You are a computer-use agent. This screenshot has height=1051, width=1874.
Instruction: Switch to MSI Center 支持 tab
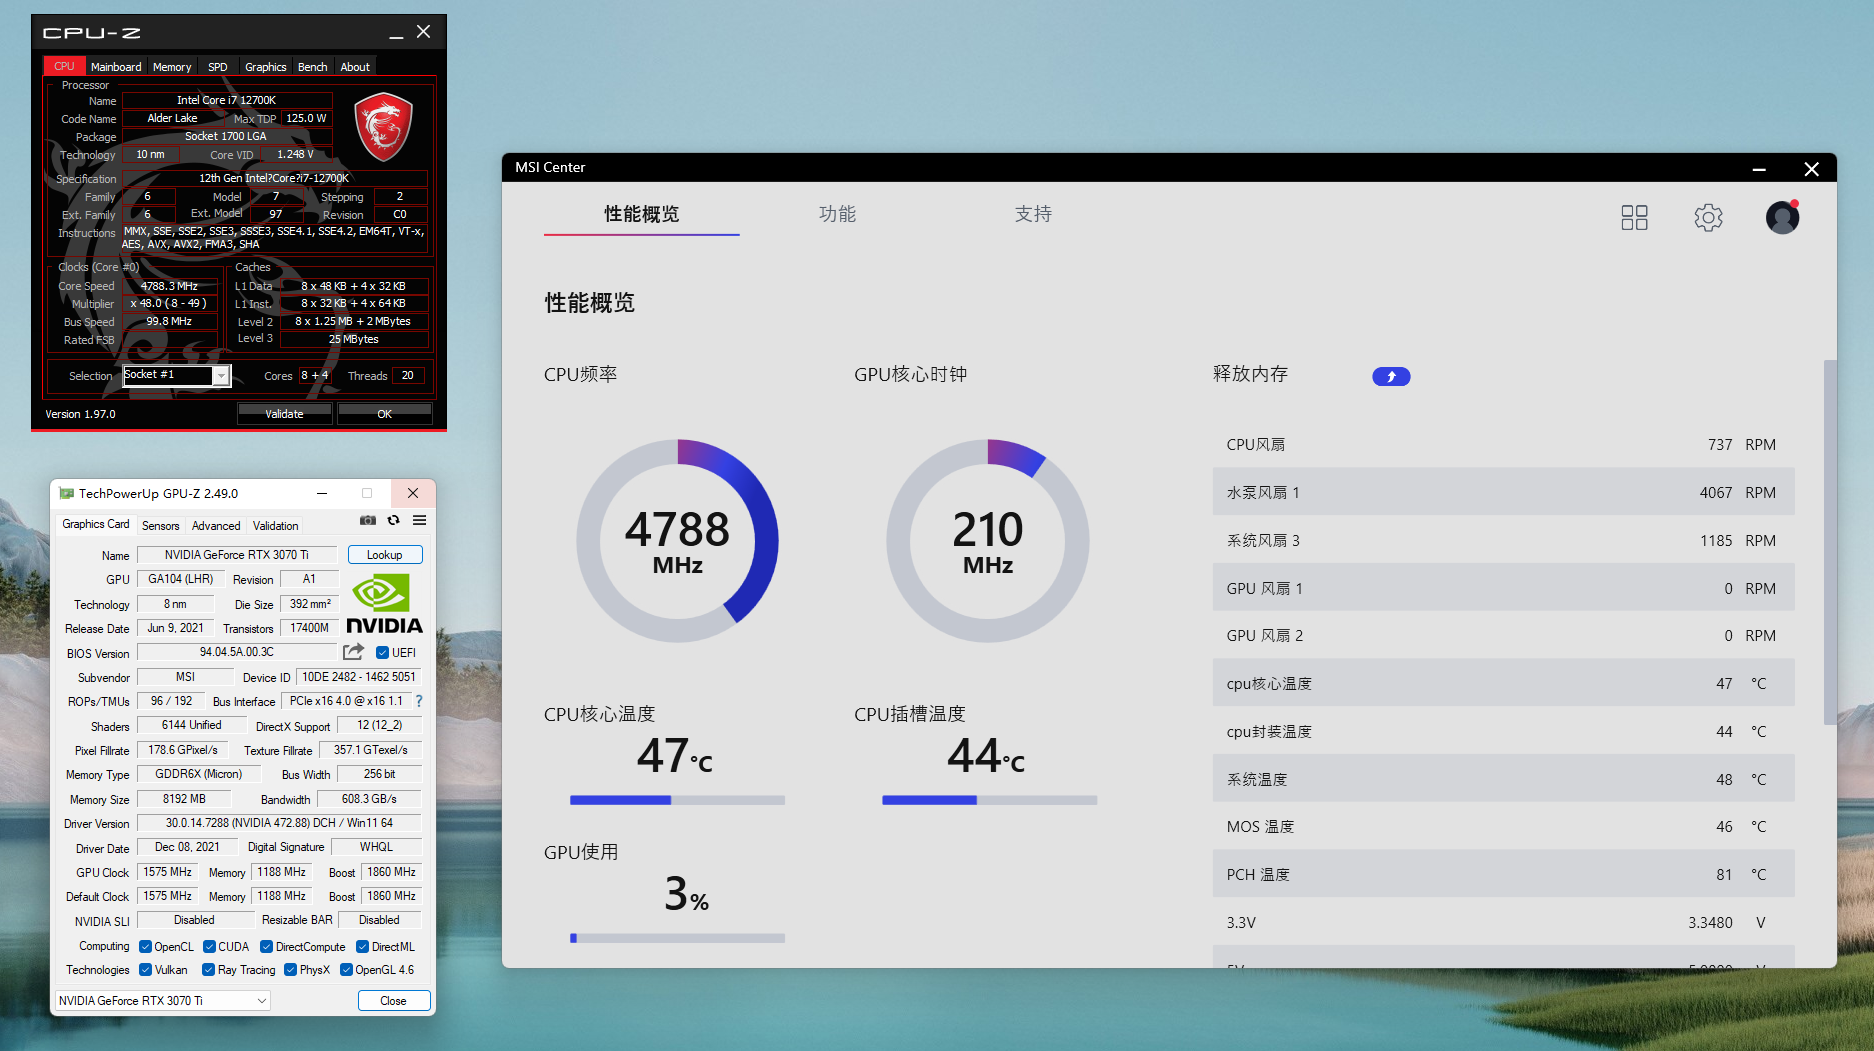1033,214
